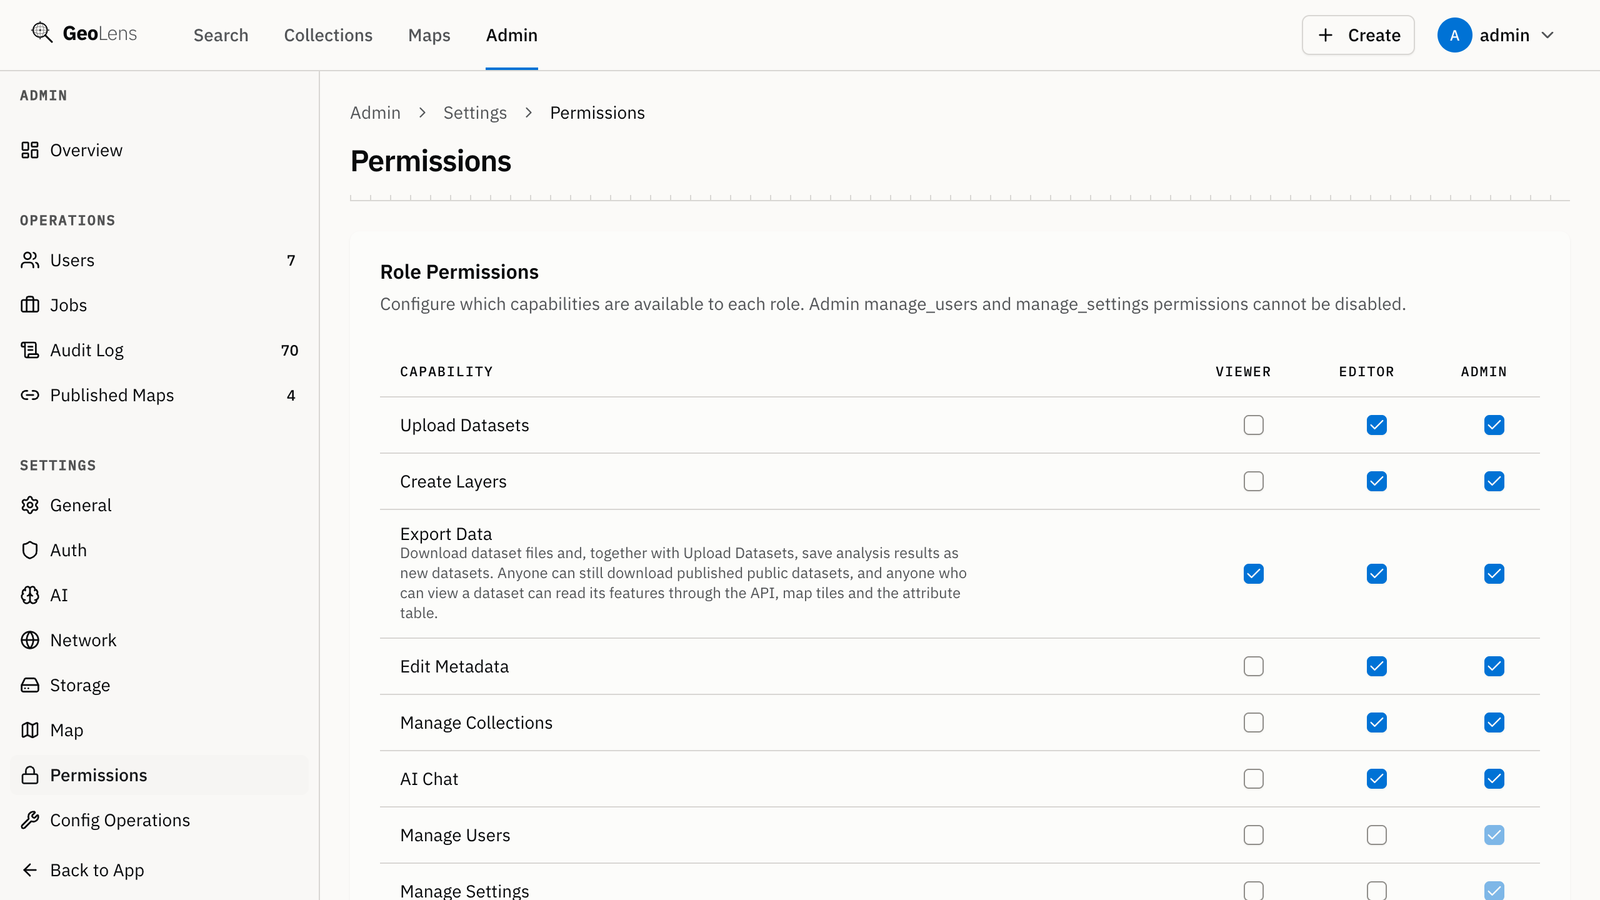Viewport: 1600px width, 900px height.
Task: Switch to the Maps tab
Action: [x=429, y=35]
